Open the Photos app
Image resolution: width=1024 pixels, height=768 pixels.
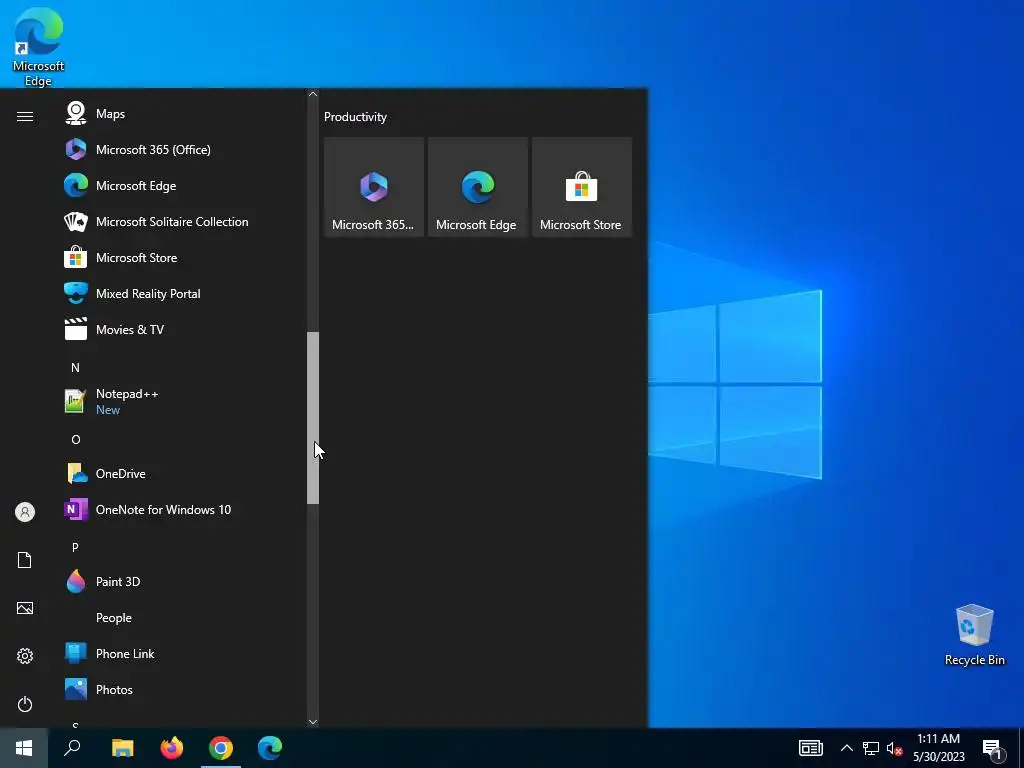click(183, 689)
